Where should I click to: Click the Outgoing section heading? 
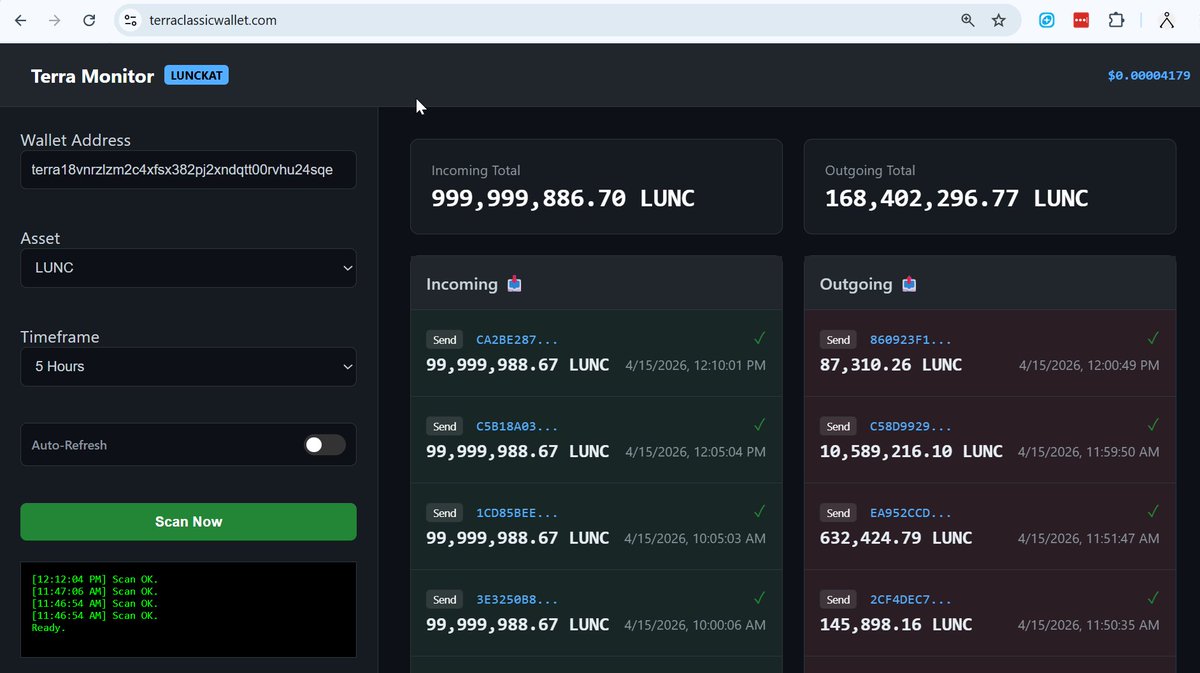pyautogui.click(x=856, y=284)
